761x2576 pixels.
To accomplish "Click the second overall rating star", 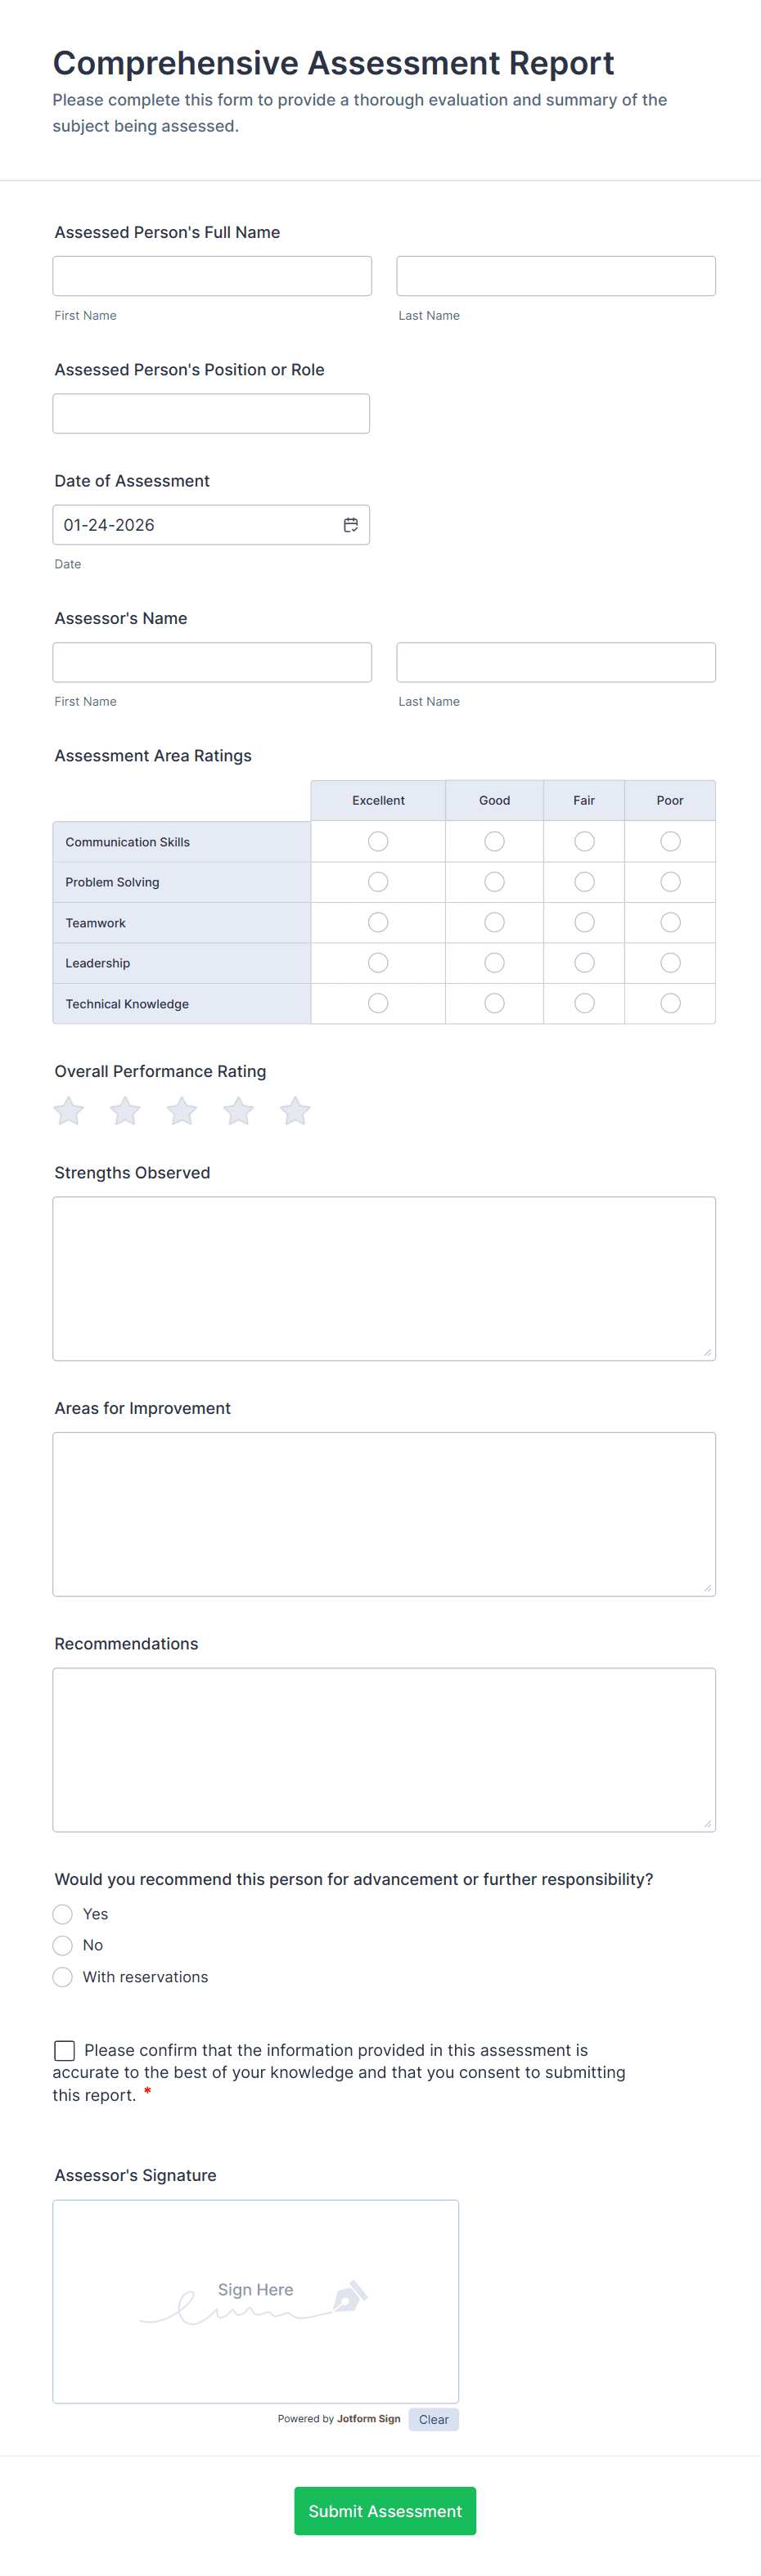I will pos(124,1110).
